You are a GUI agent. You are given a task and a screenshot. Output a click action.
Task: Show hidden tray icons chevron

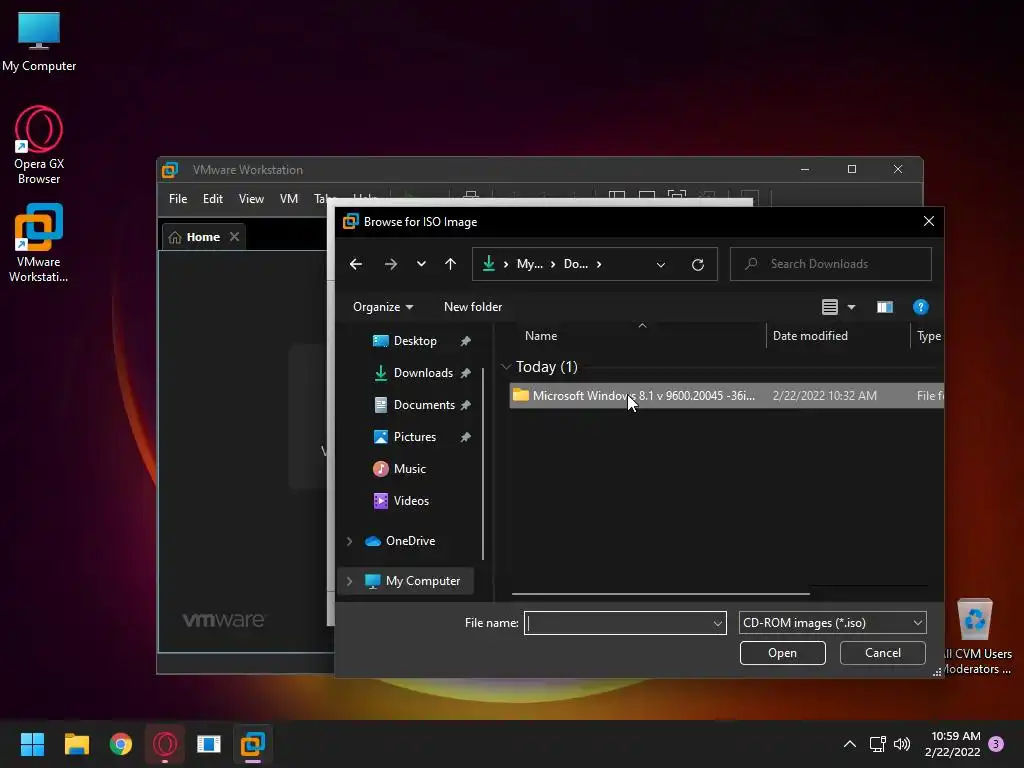[850, 744]
